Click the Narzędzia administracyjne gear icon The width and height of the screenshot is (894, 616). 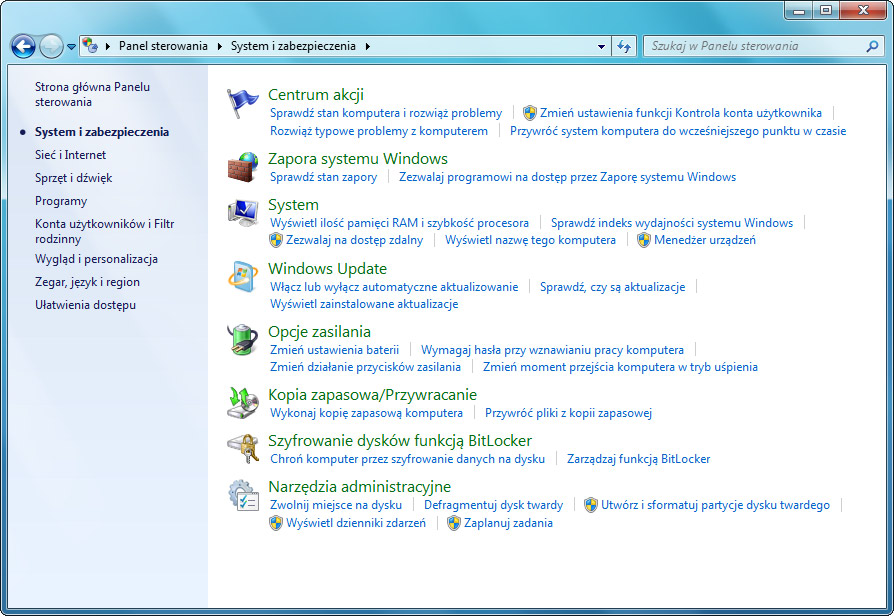tap(243, 495)
